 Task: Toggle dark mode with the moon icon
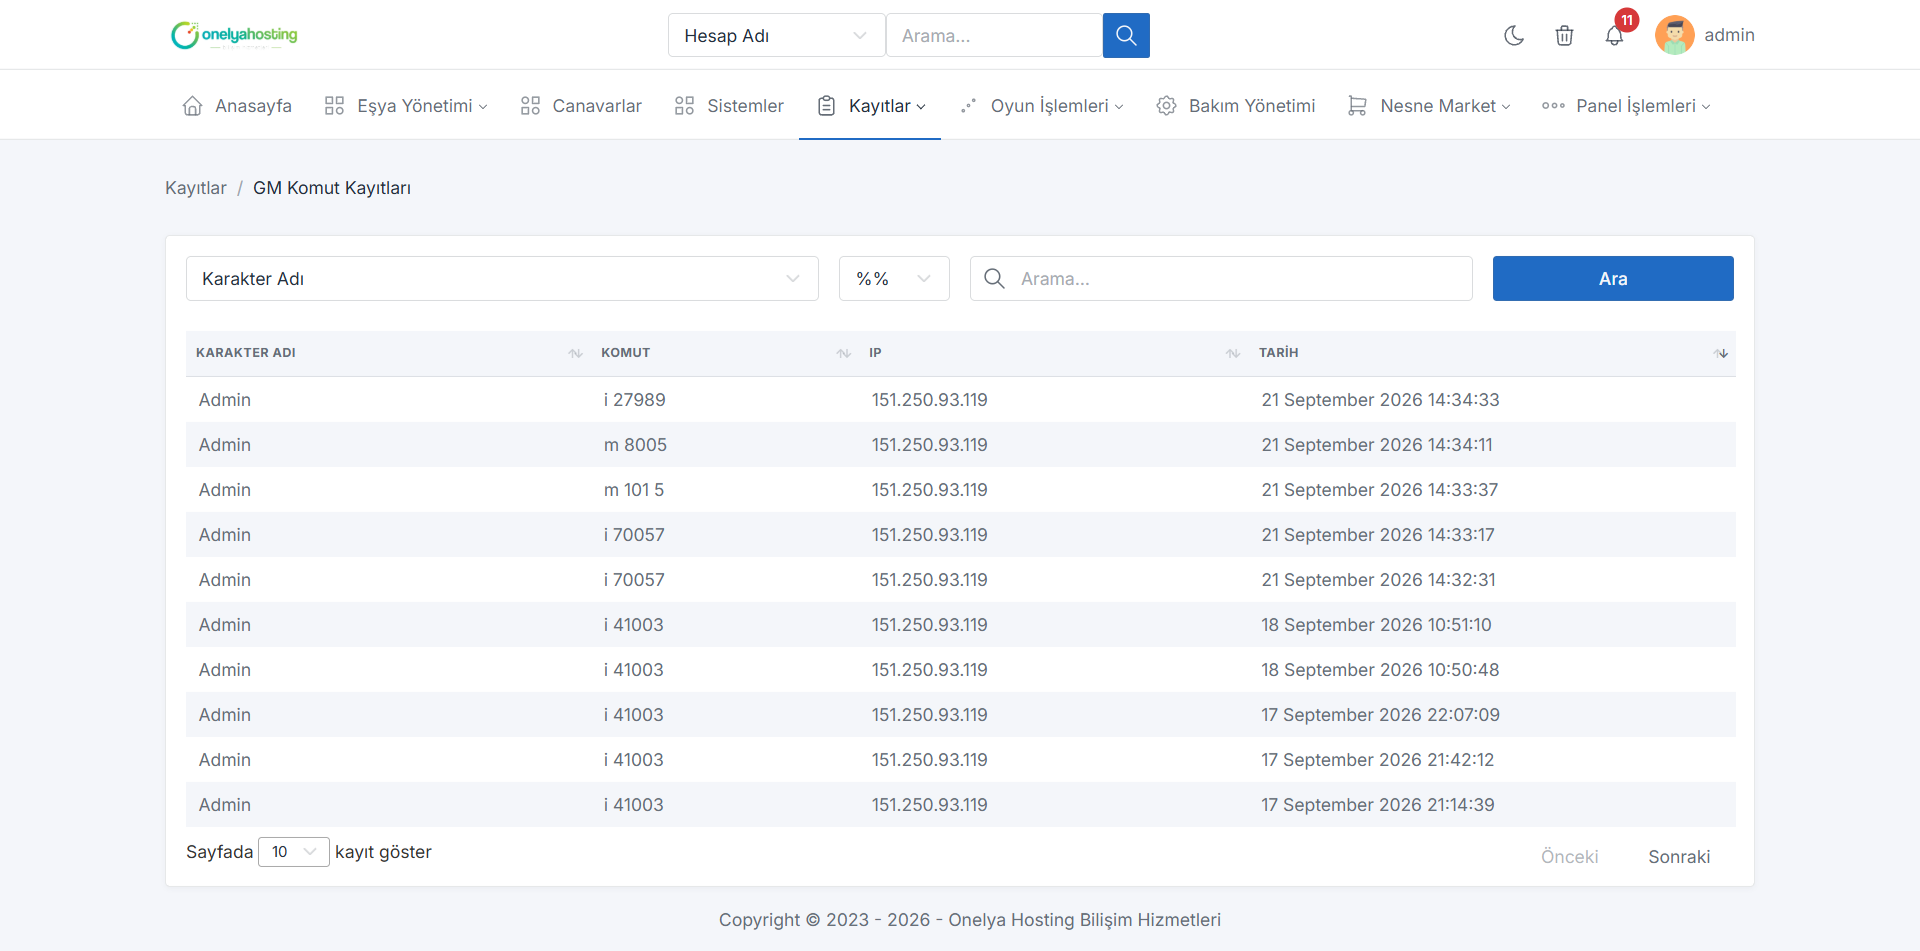[1514, 36]
